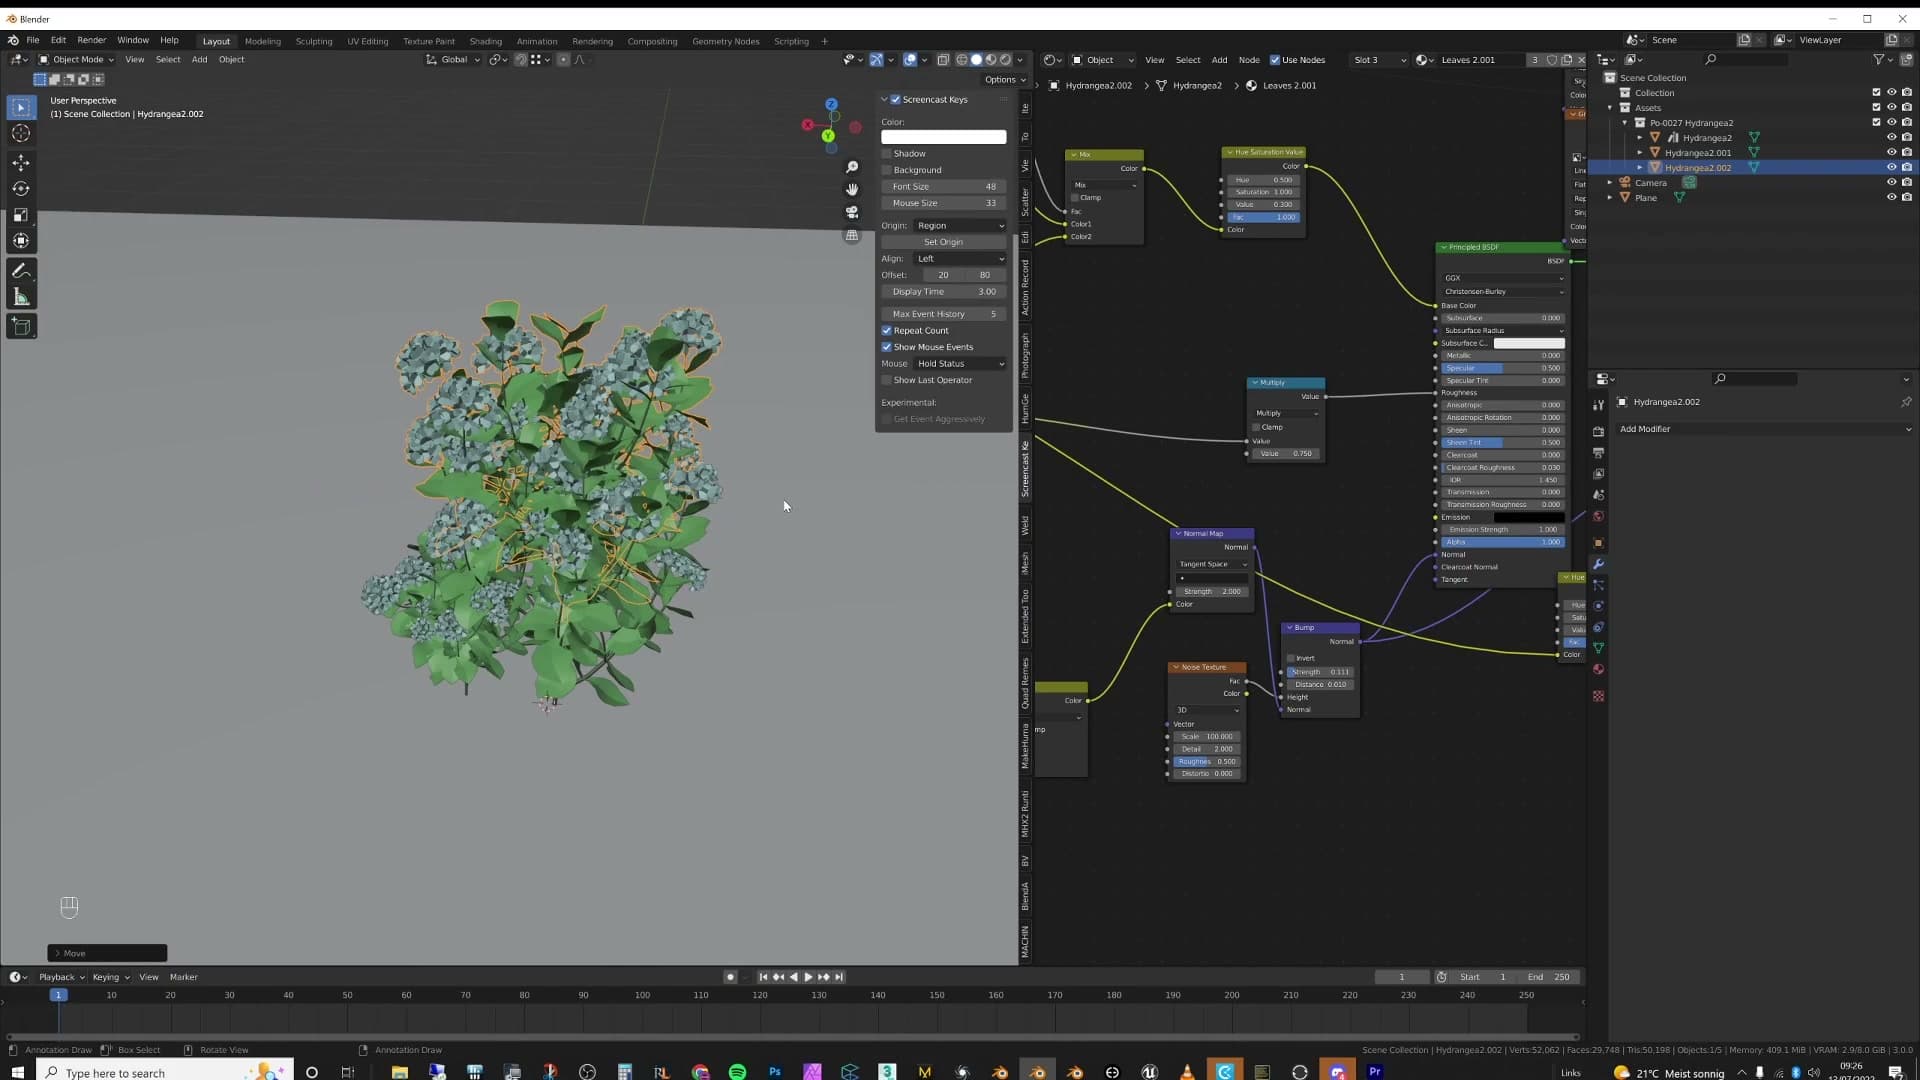This screenshot has height=1080, width=1920.
Task: Disable Show Mouse Events checkbox
Action: [x=886, y=347]
